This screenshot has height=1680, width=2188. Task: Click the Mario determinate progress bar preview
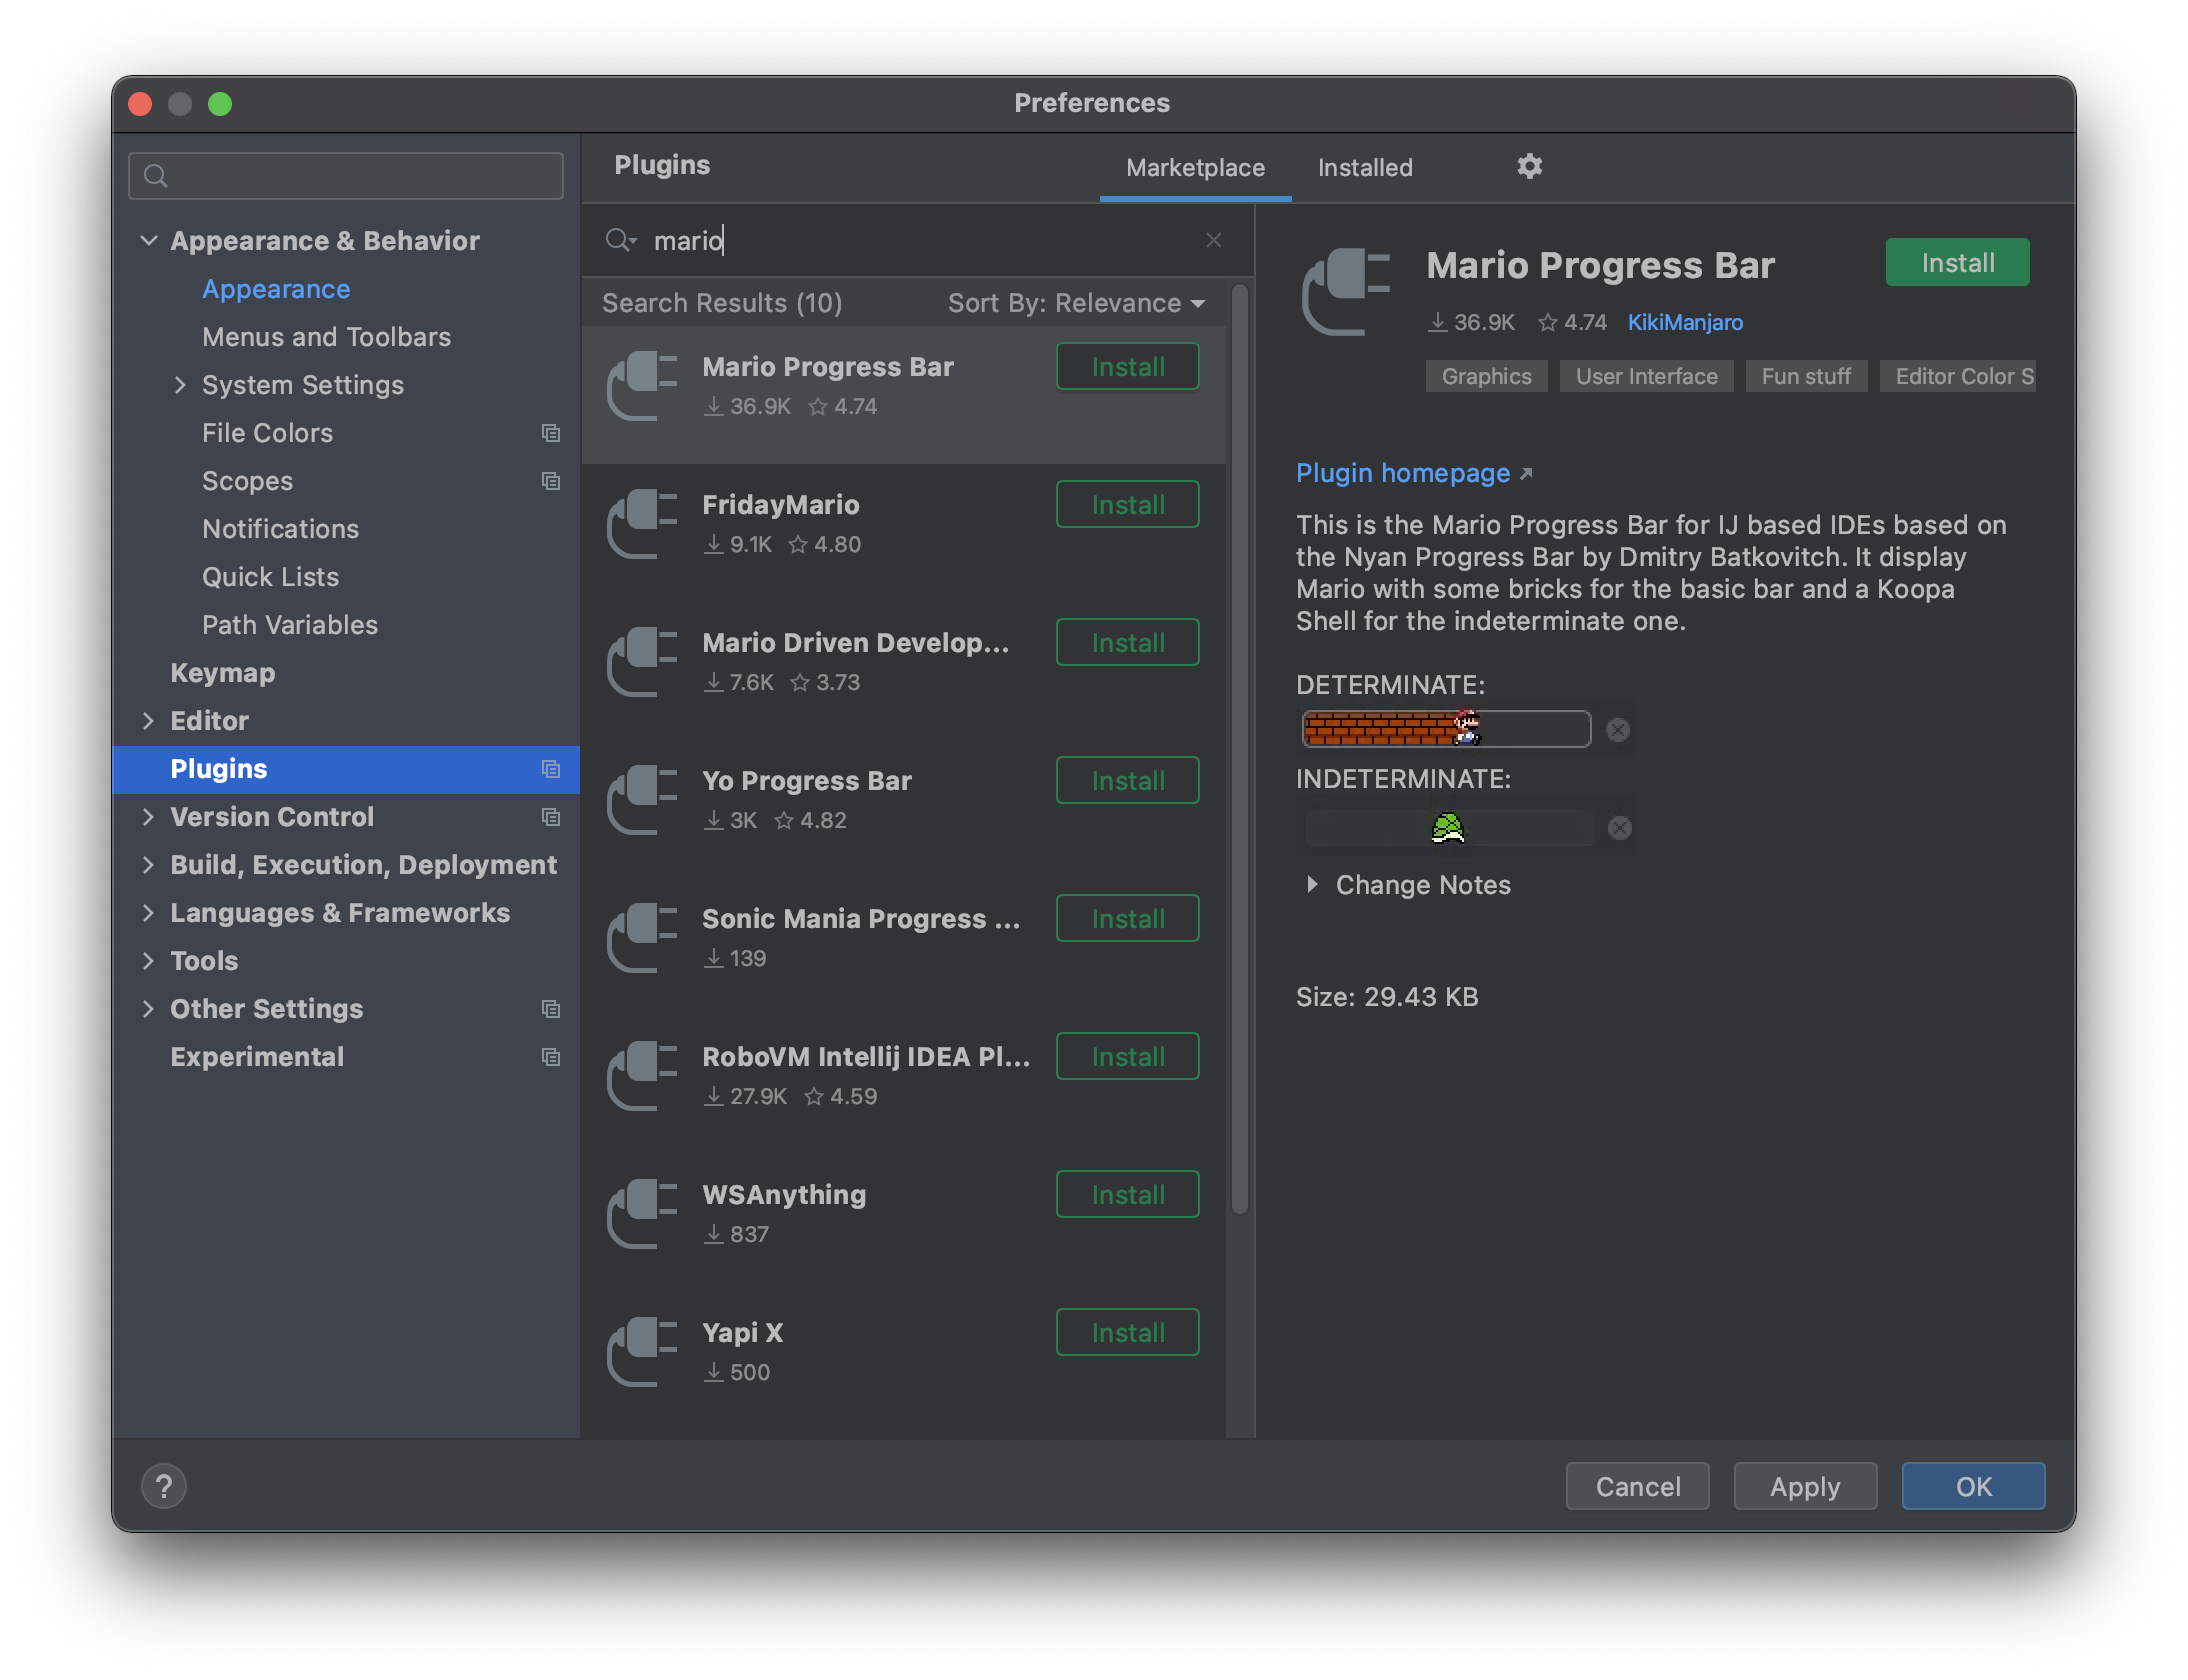pos(1445,729)
